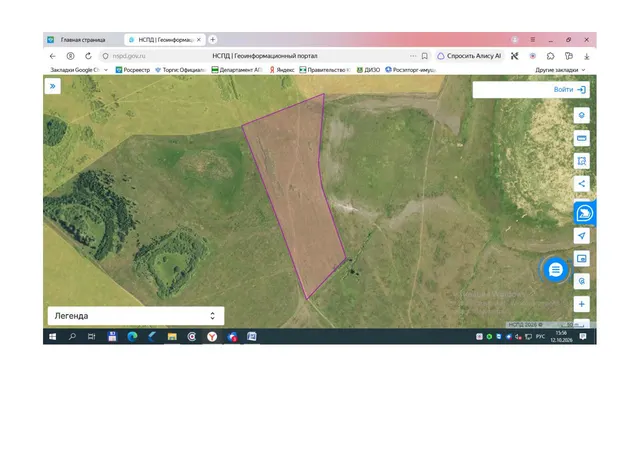Expand Закладки Google Chrome bookmarks folder
The height and width of the screenshot is (452, 640).
(79, 70)
